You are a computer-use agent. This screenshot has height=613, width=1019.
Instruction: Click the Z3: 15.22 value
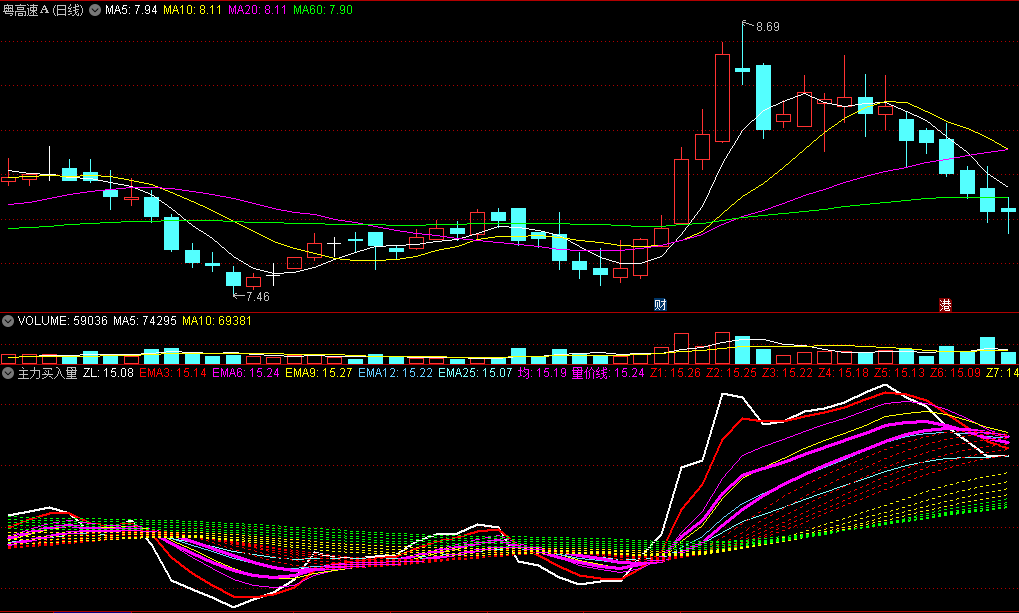788,373
